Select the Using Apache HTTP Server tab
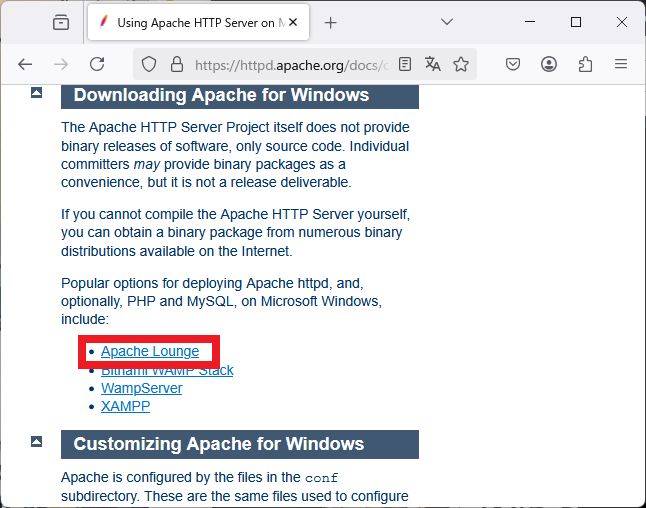Screen dimensions: 646x508 [x=198, y=22]
